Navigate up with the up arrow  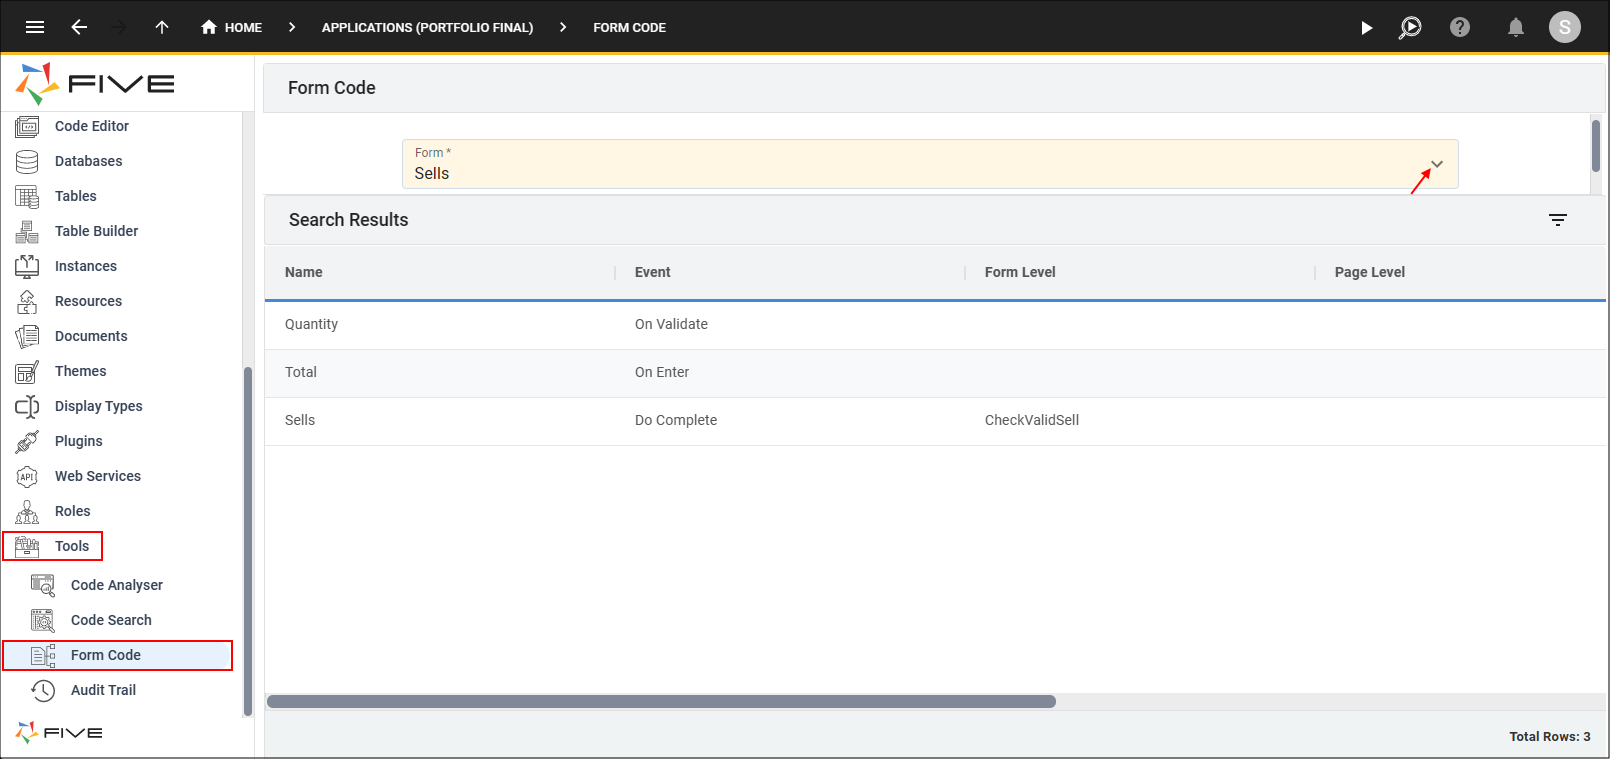click(x=162, y=27)
